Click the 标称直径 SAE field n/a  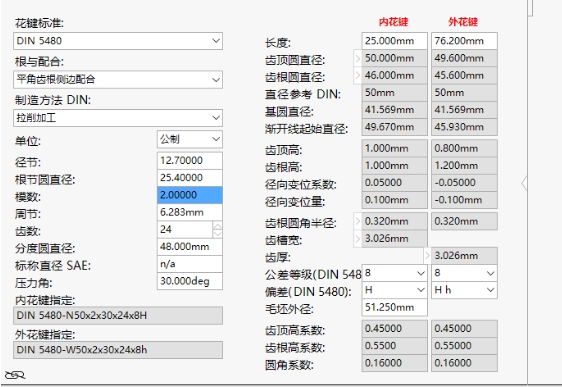pos(190,264)
